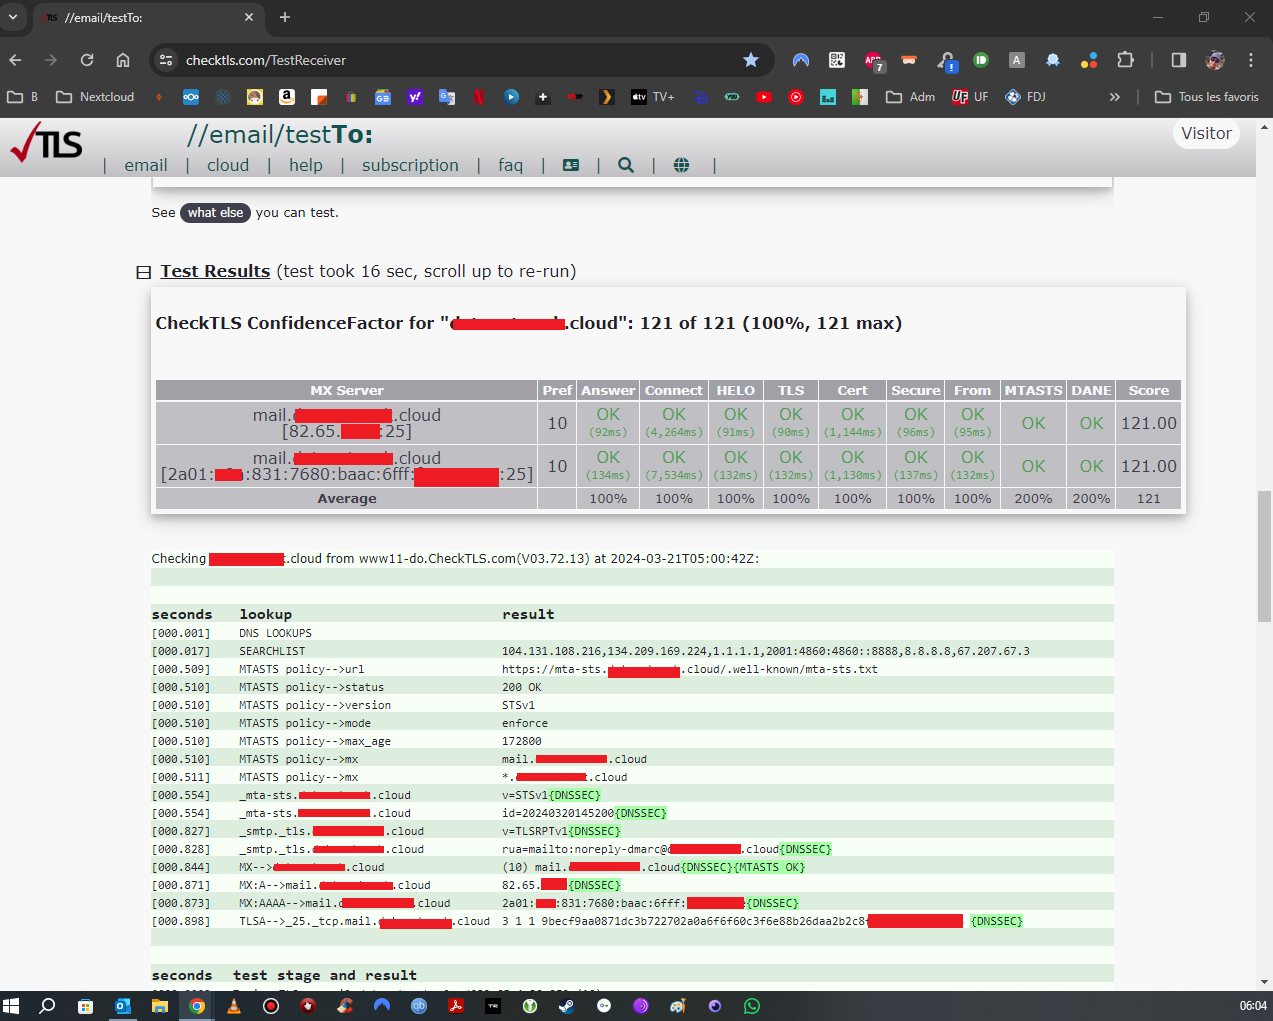Viewport: 1273px width, 1021px height.
Task: Open the contact card icon in navigation
Action: coord(571,165)
